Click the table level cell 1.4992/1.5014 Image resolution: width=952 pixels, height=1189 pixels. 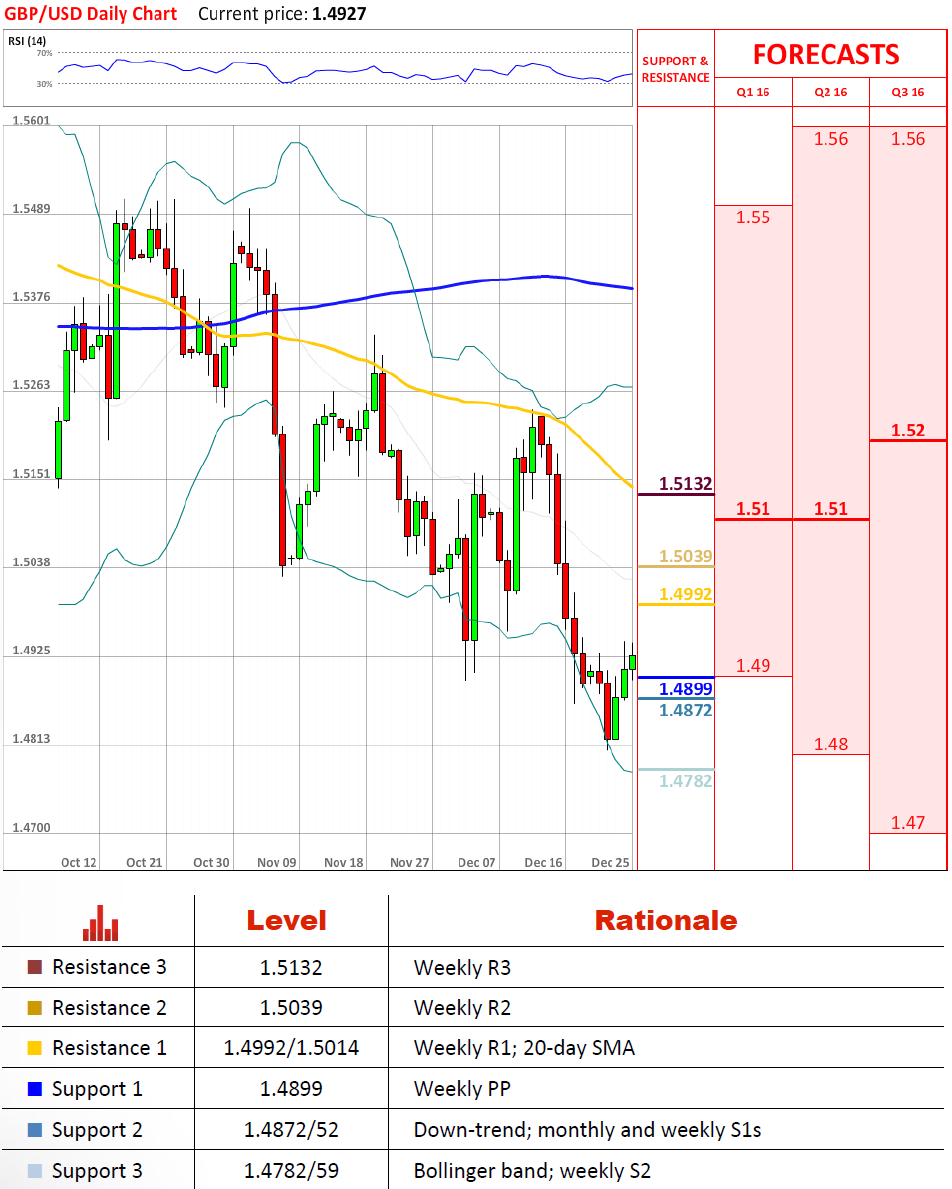pyautogui.click(x=291, y=1048)
